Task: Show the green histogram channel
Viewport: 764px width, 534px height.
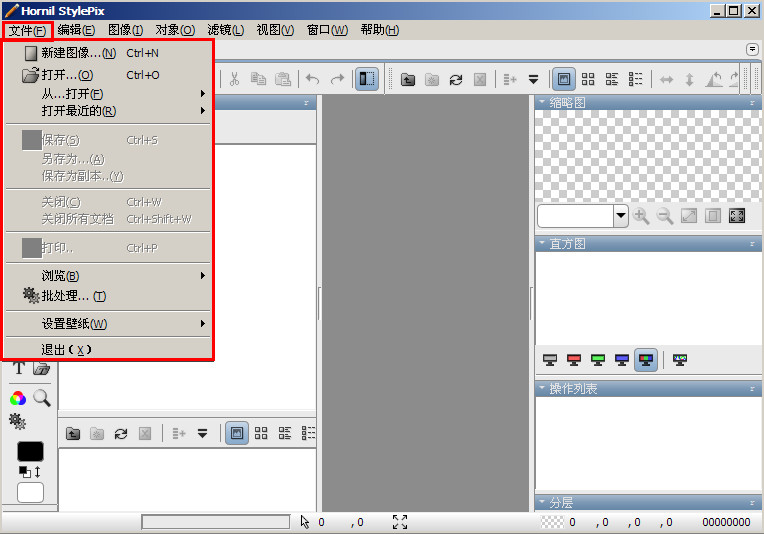Action: click(598, 360)
